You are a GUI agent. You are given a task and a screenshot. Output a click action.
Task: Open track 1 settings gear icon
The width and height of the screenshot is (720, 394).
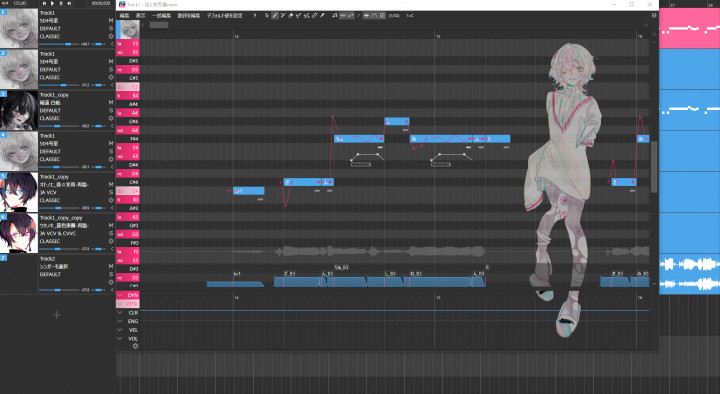click(111, 36)
